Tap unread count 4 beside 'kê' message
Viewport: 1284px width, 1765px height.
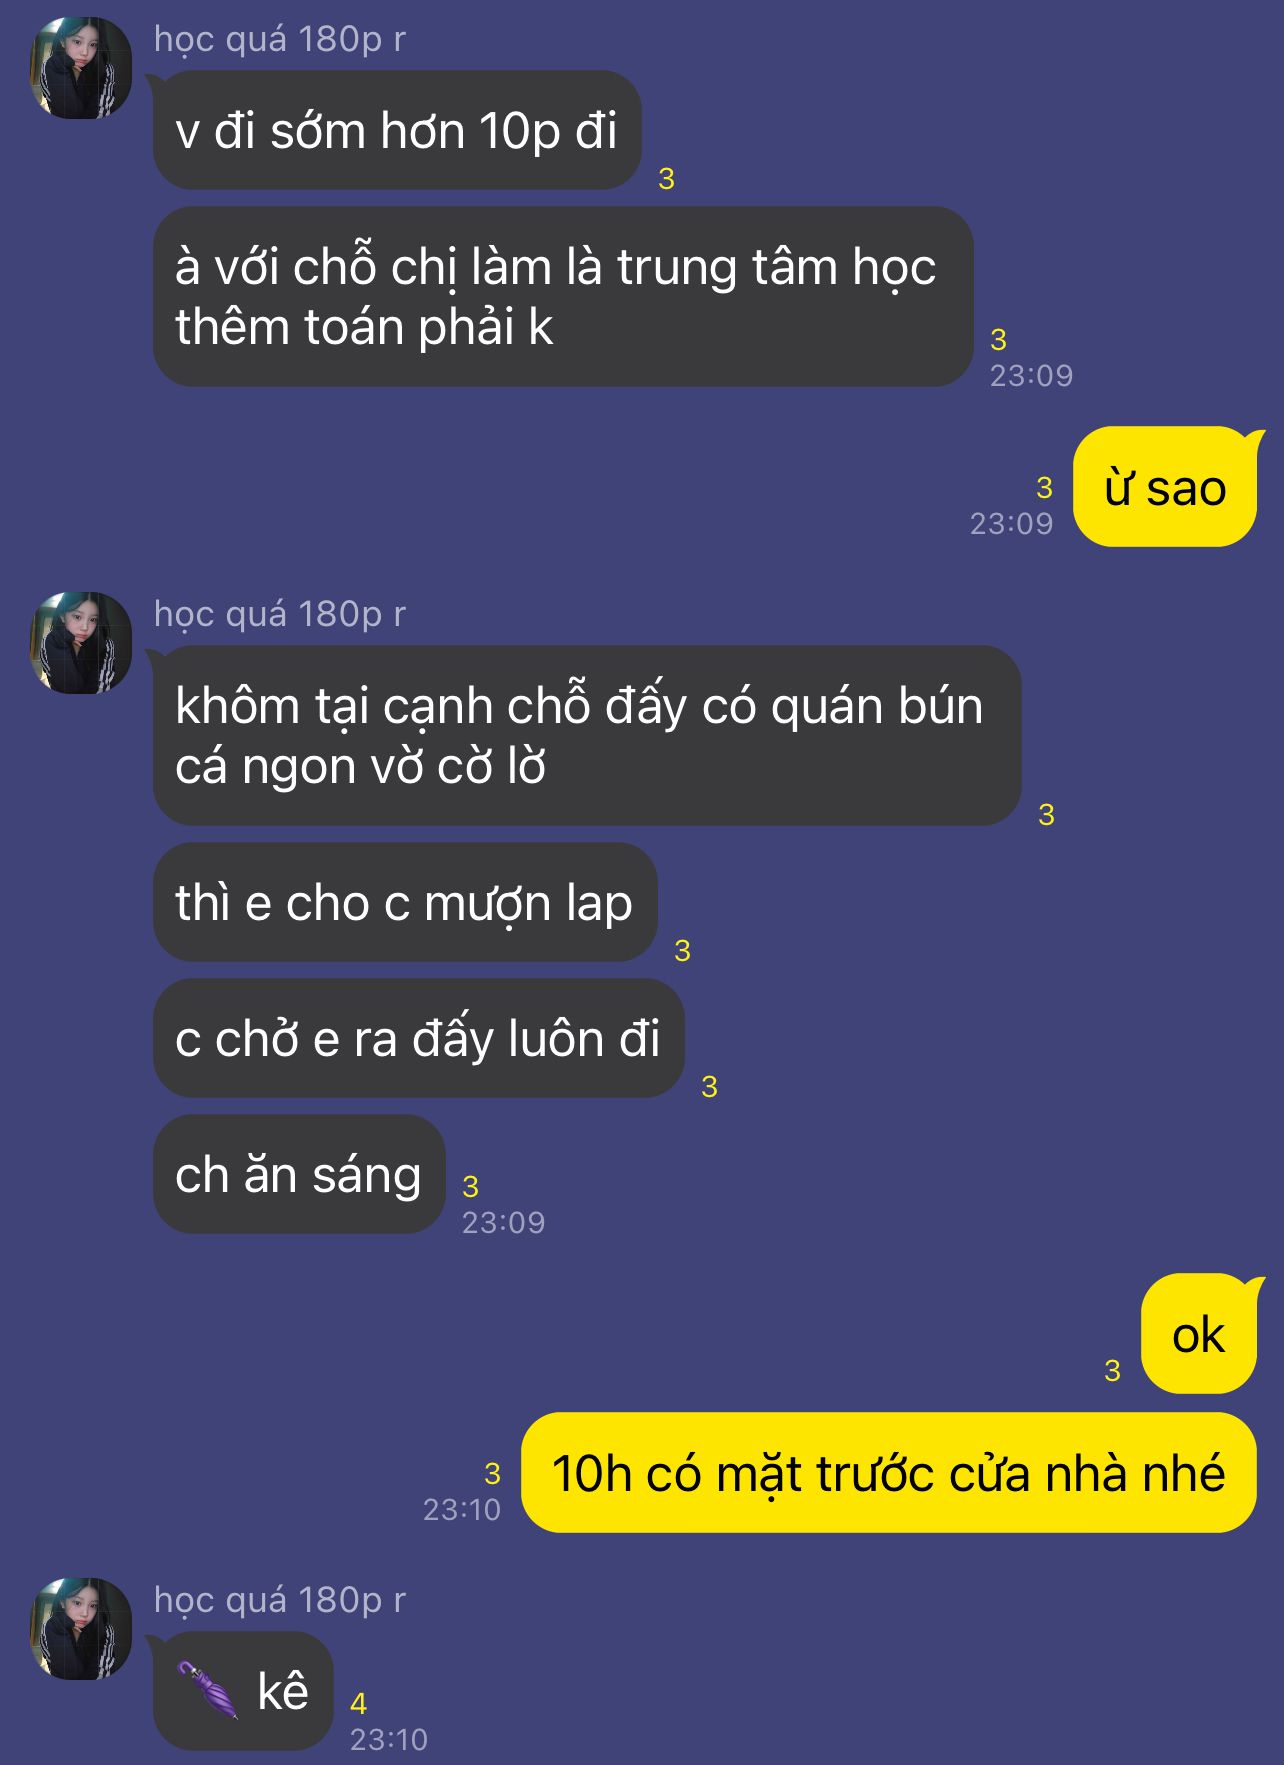point(359,1703)
